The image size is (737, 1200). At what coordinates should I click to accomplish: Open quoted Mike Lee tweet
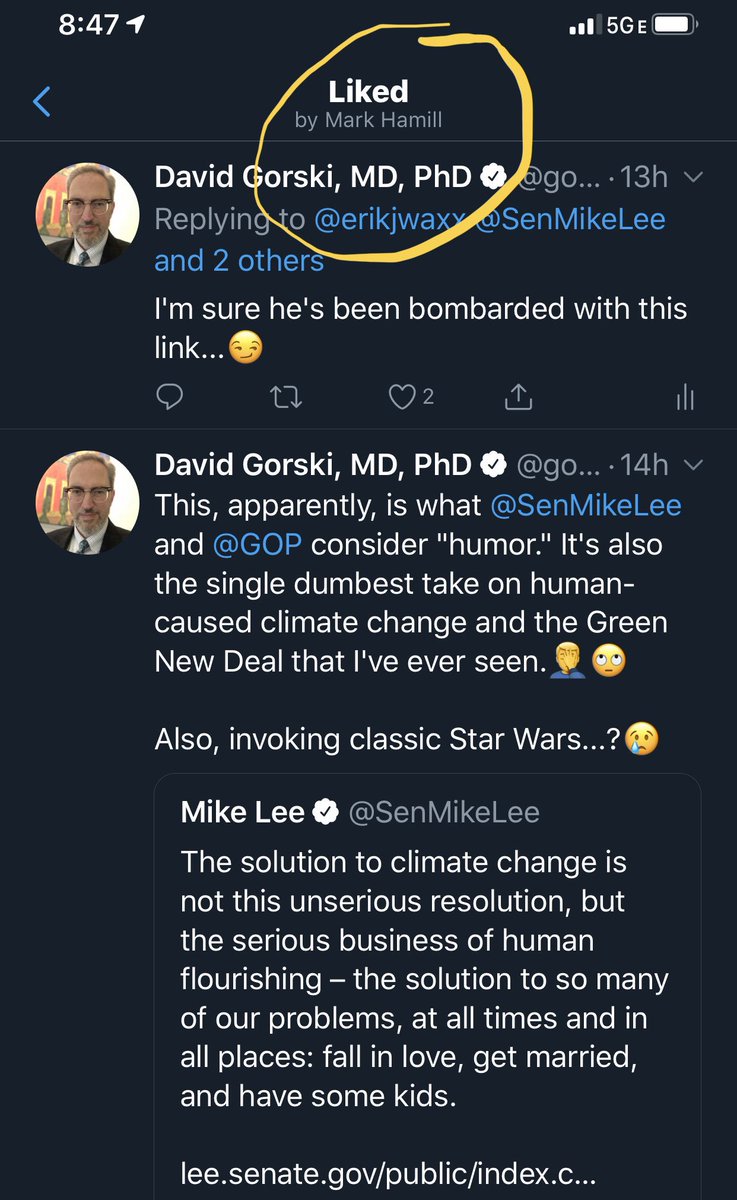[x=427, y=980]
